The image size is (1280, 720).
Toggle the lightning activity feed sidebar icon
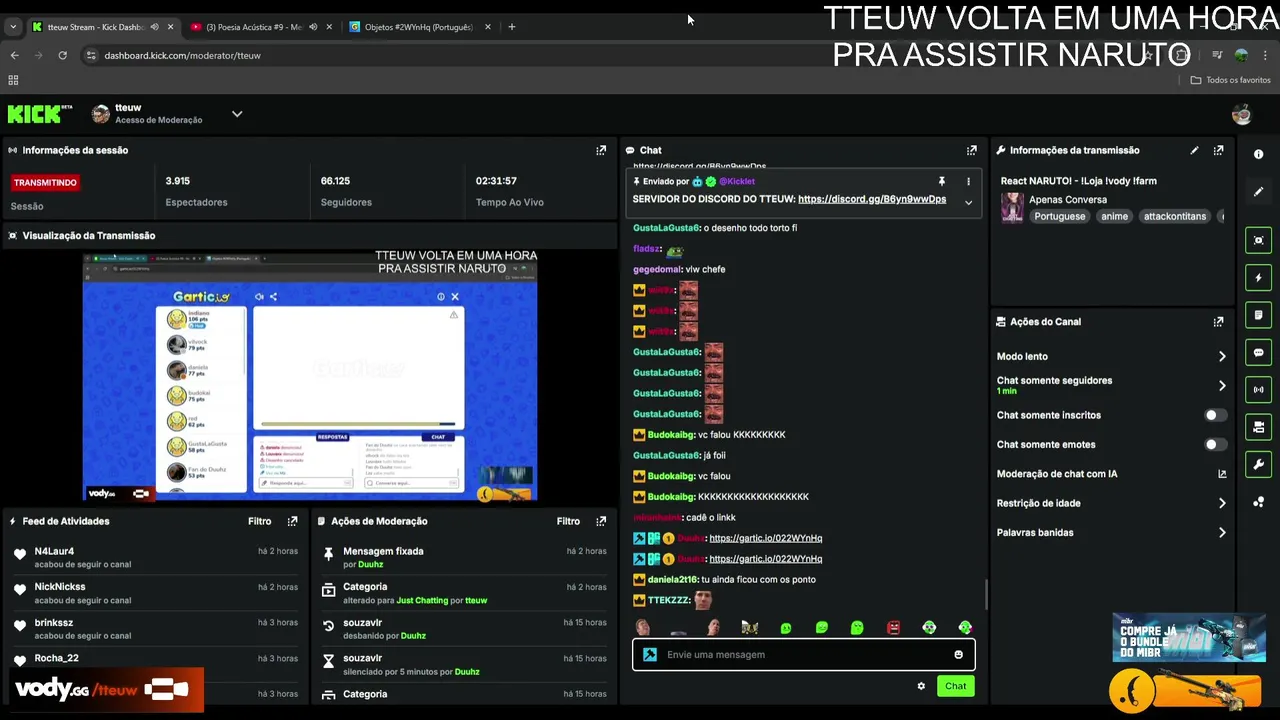point(1258,277)
